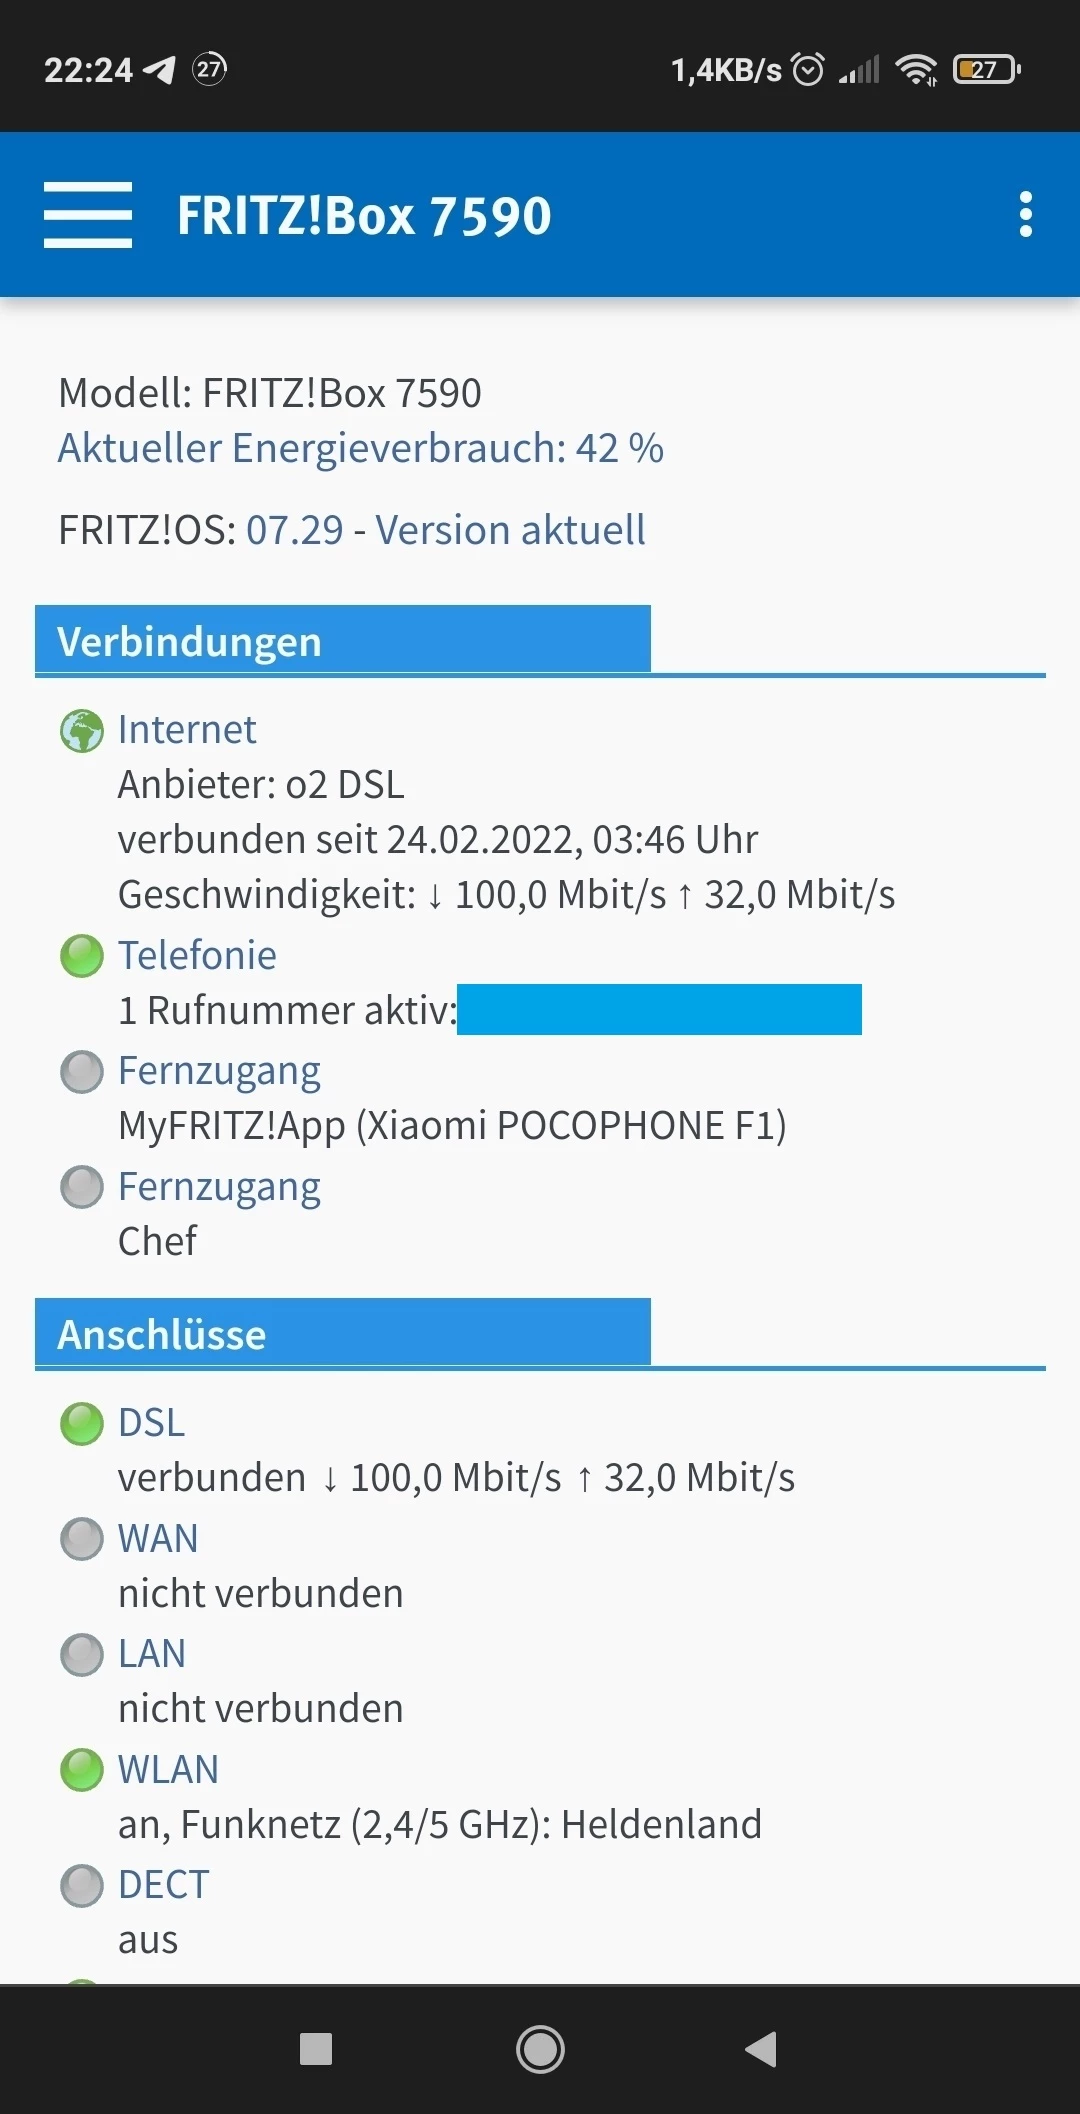
Task: Select the Anschlüsse section header
Action: [342, 1334]
